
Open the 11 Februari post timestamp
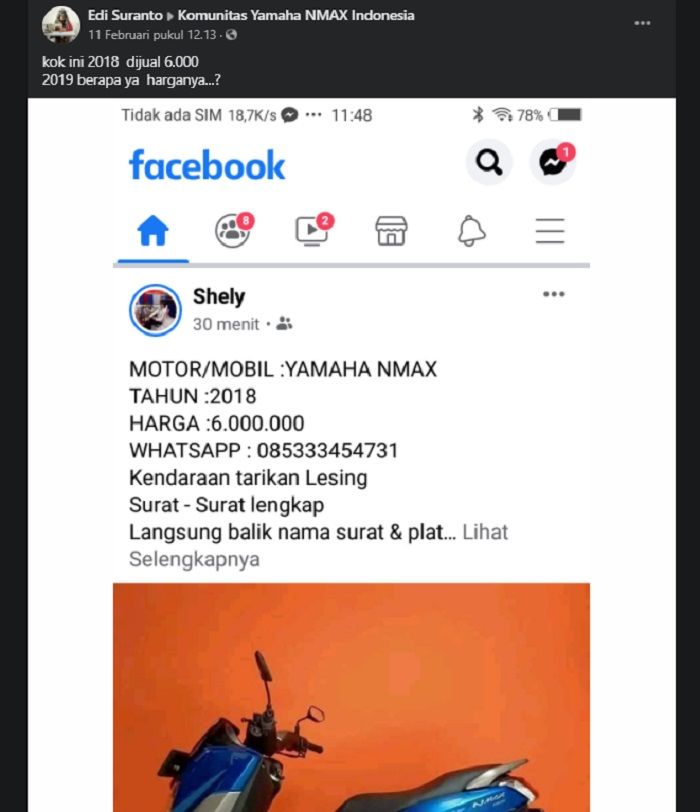pyautogui.click(x=152, y=35)
